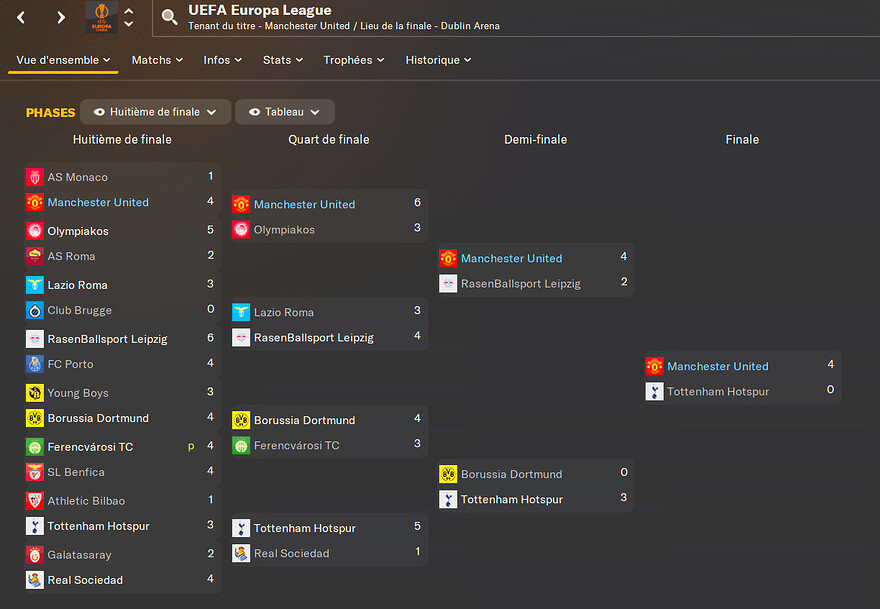Click AS Monaco's crest in the round of 16
This screenshot has height=609, width=880.
click(x=35, y=177)
